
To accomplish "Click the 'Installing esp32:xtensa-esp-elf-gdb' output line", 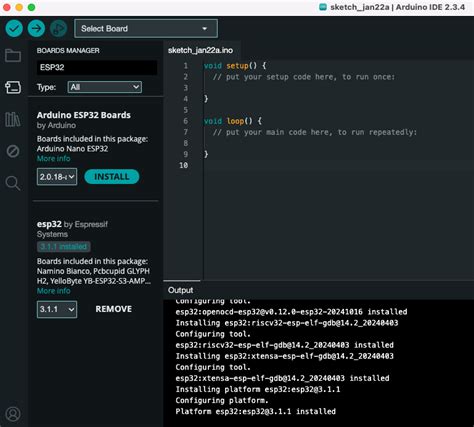I will pyautogui.click(x=285, y=356).
